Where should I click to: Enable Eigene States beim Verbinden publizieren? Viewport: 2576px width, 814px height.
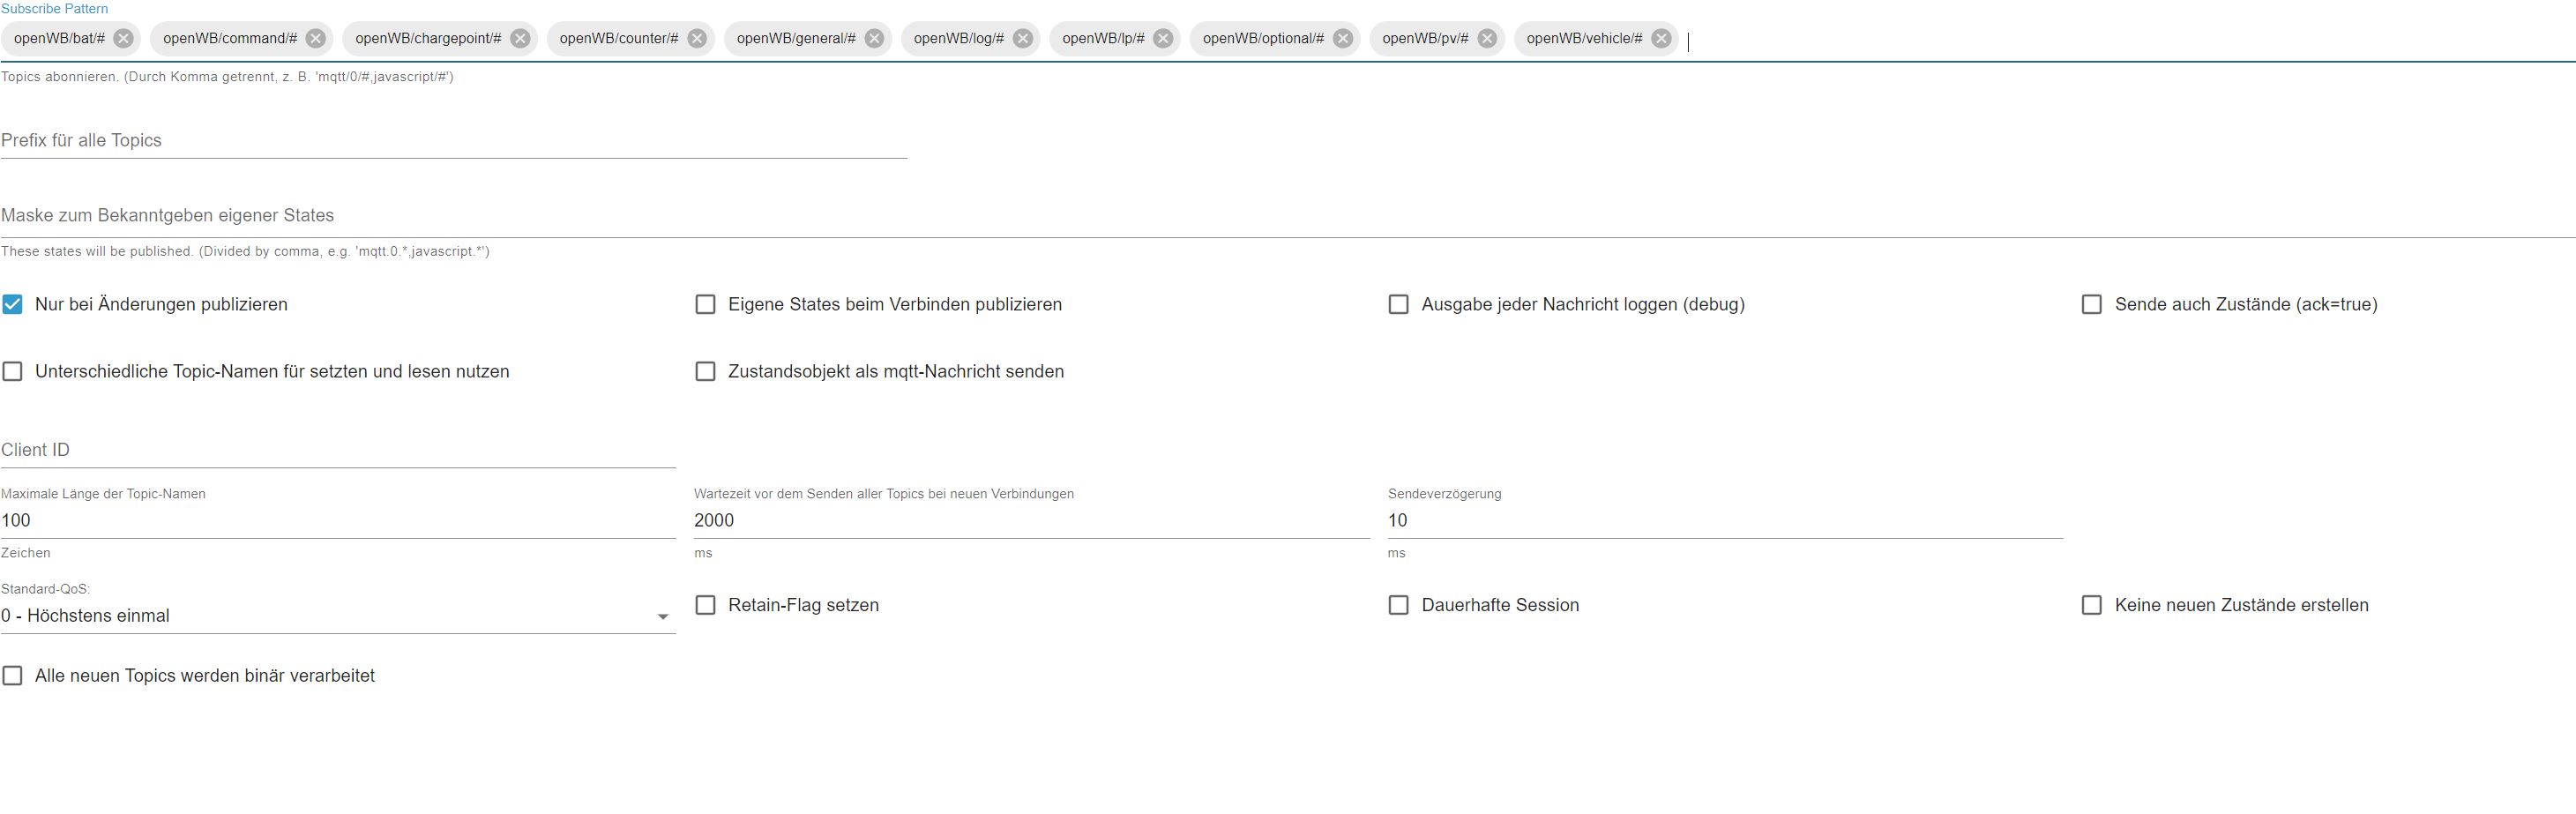pos(705,304)
